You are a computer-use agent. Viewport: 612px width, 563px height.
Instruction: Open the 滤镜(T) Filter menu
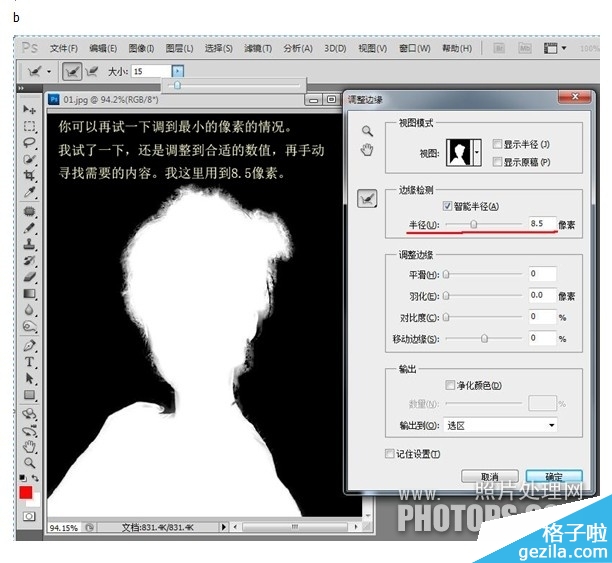click(x=258, y=48)
